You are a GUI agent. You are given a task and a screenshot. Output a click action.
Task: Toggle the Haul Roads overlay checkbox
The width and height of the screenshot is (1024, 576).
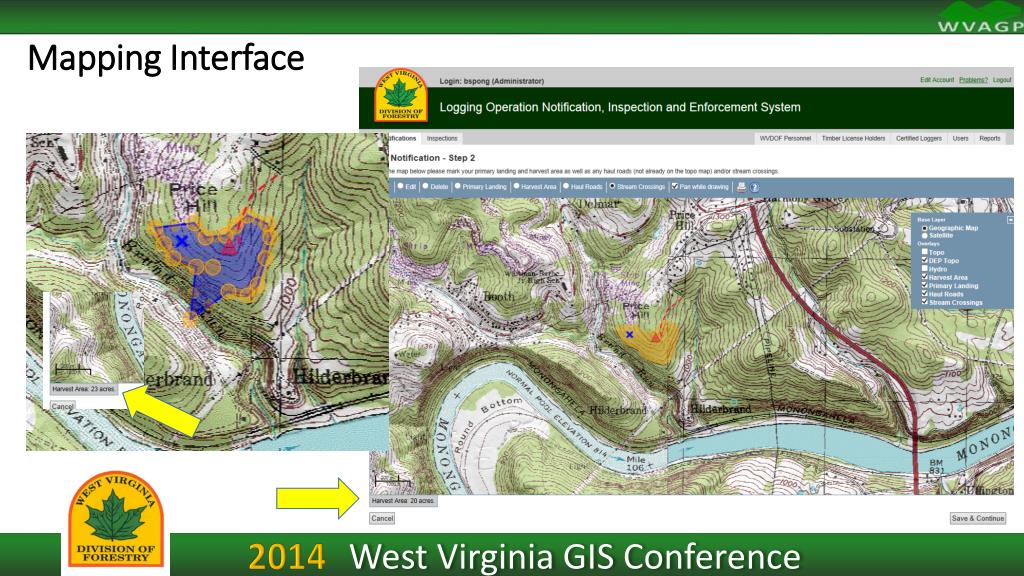(x=924, y=294)
